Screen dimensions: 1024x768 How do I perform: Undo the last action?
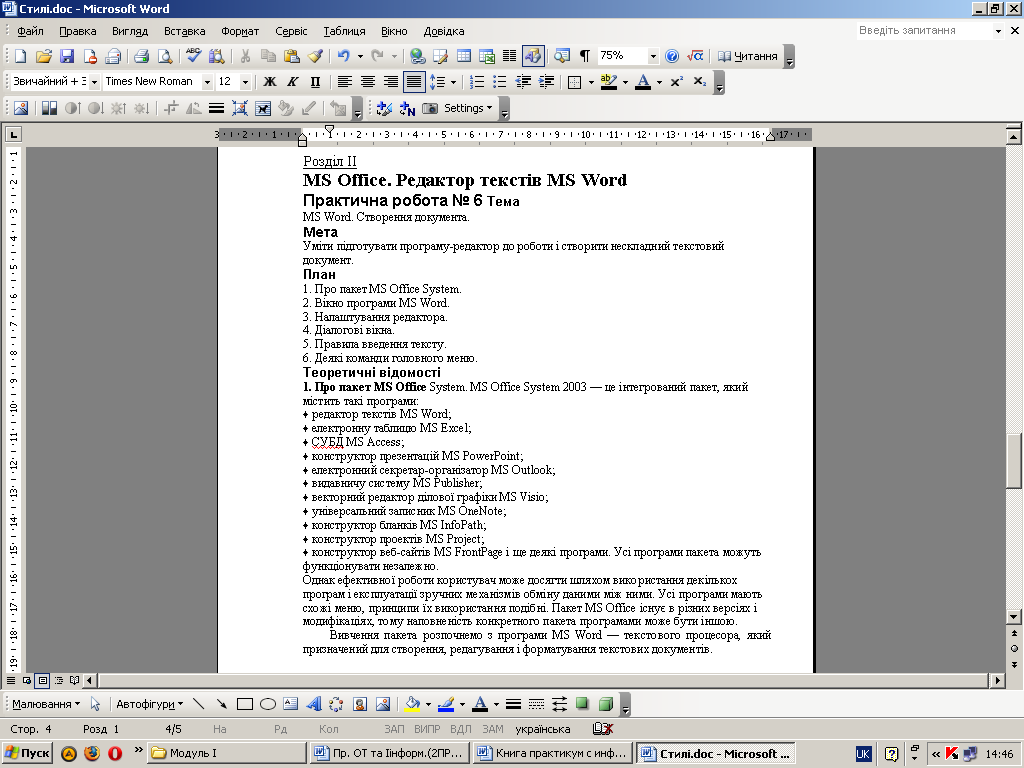(344, 56)
